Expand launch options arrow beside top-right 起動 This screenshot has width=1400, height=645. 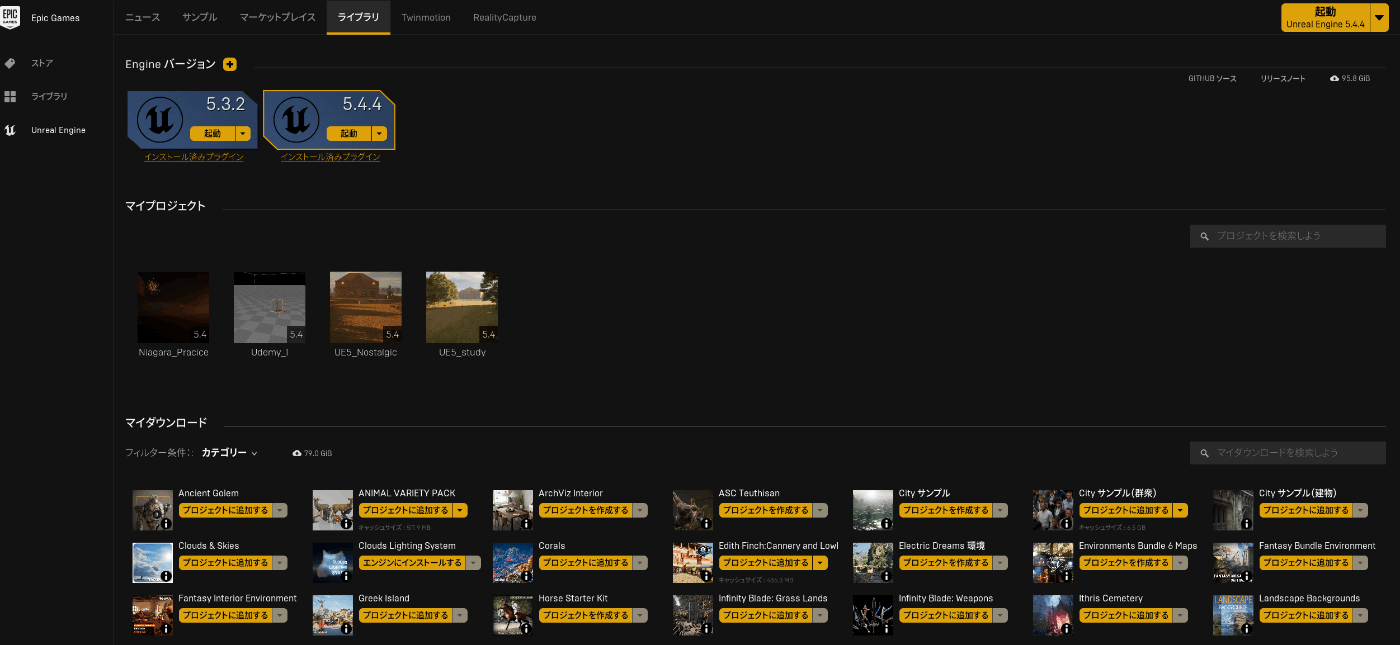pos(1380,17)
